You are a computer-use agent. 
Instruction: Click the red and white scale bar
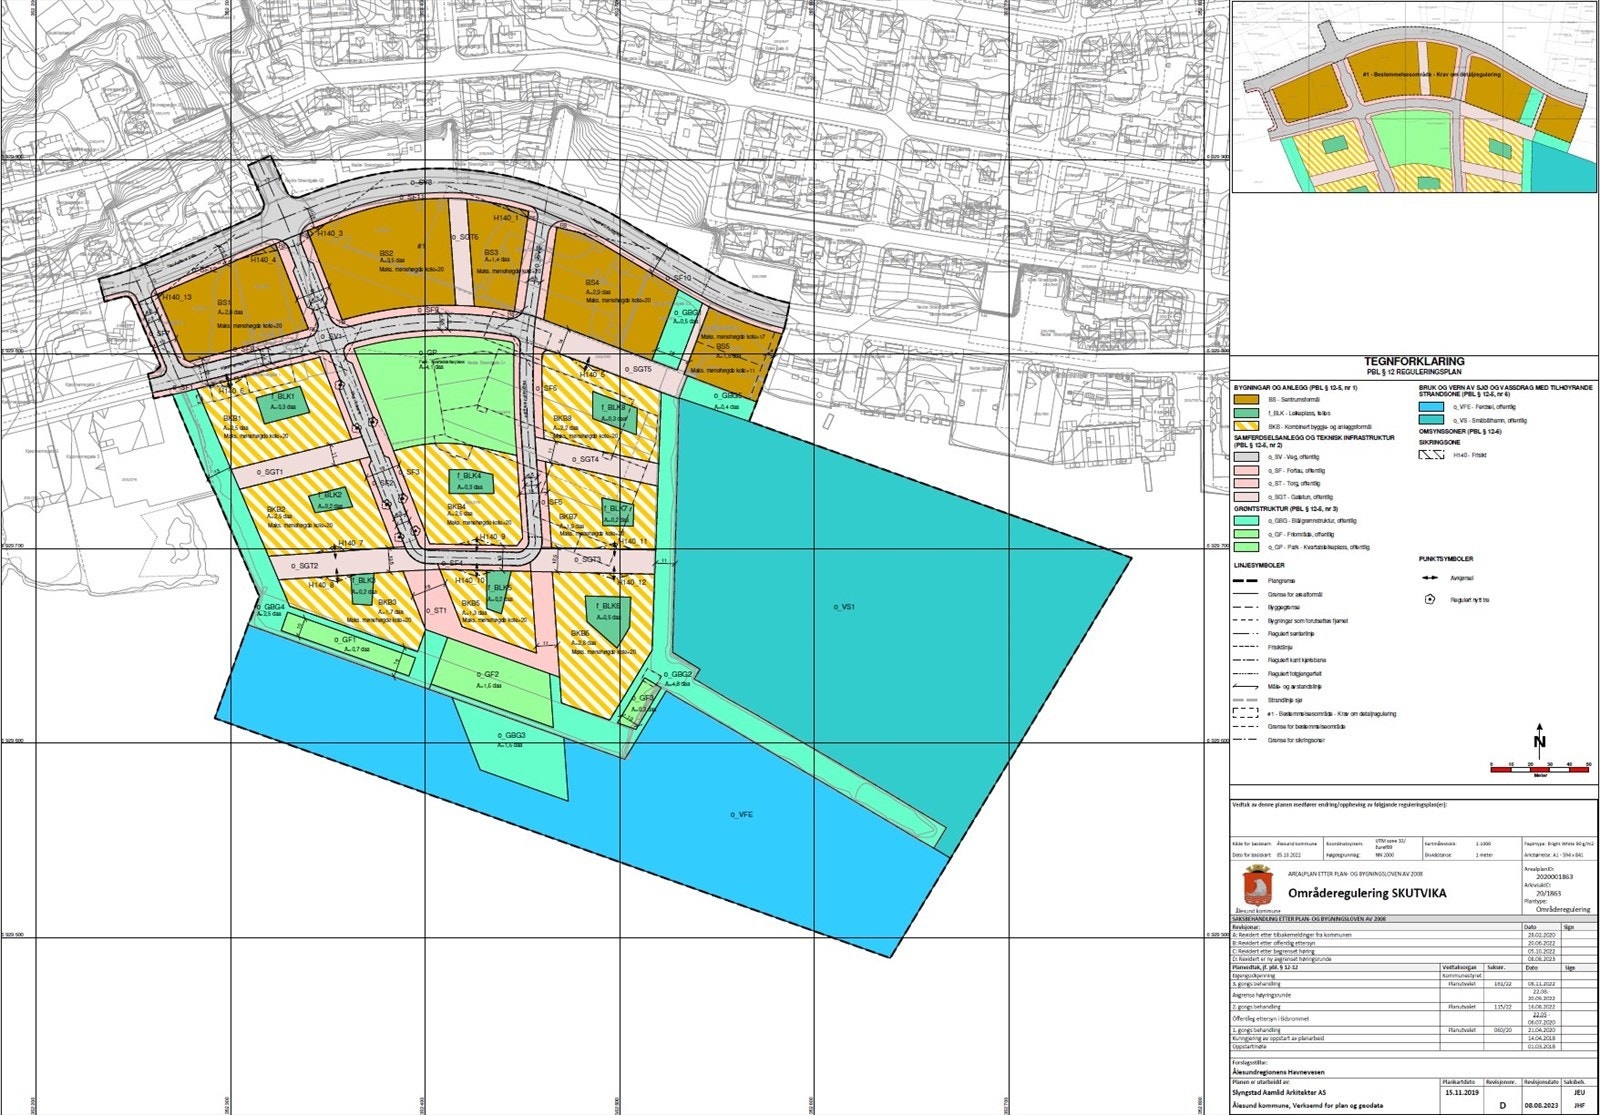(1540, 769)
